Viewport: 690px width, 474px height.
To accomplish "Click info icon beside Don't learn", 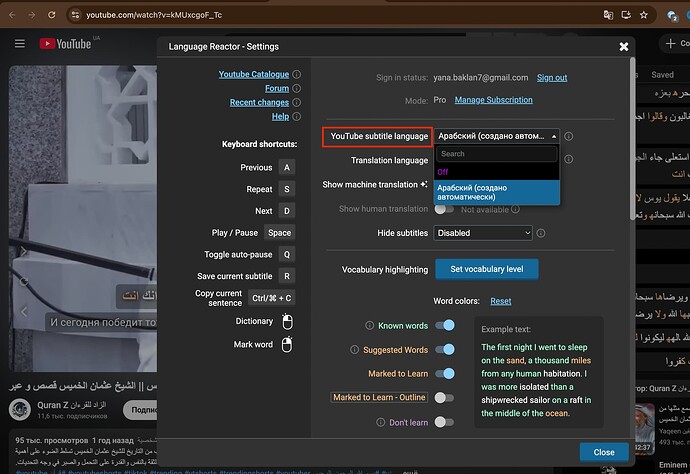I will (x=380, y=422).
